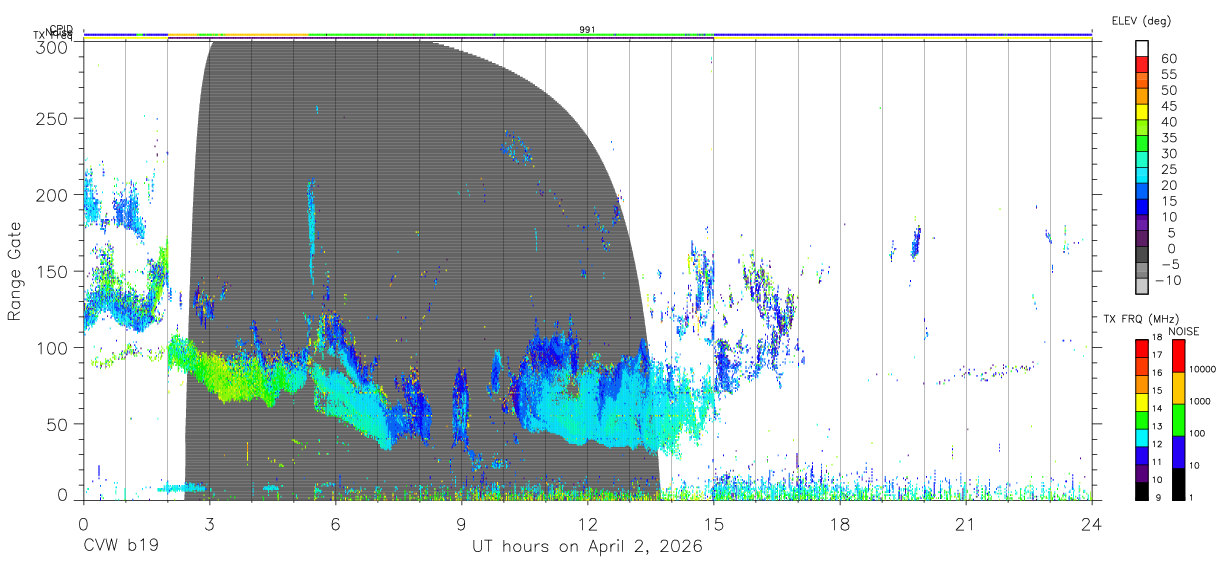The image size is (1228, 567).
Task: Click the x-axis tick label '21'
Action: (x=966, y=524)
